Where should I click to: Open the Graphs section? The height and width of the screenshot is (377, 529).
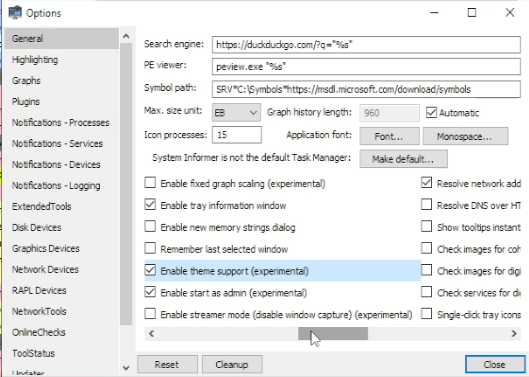point(62,81)
